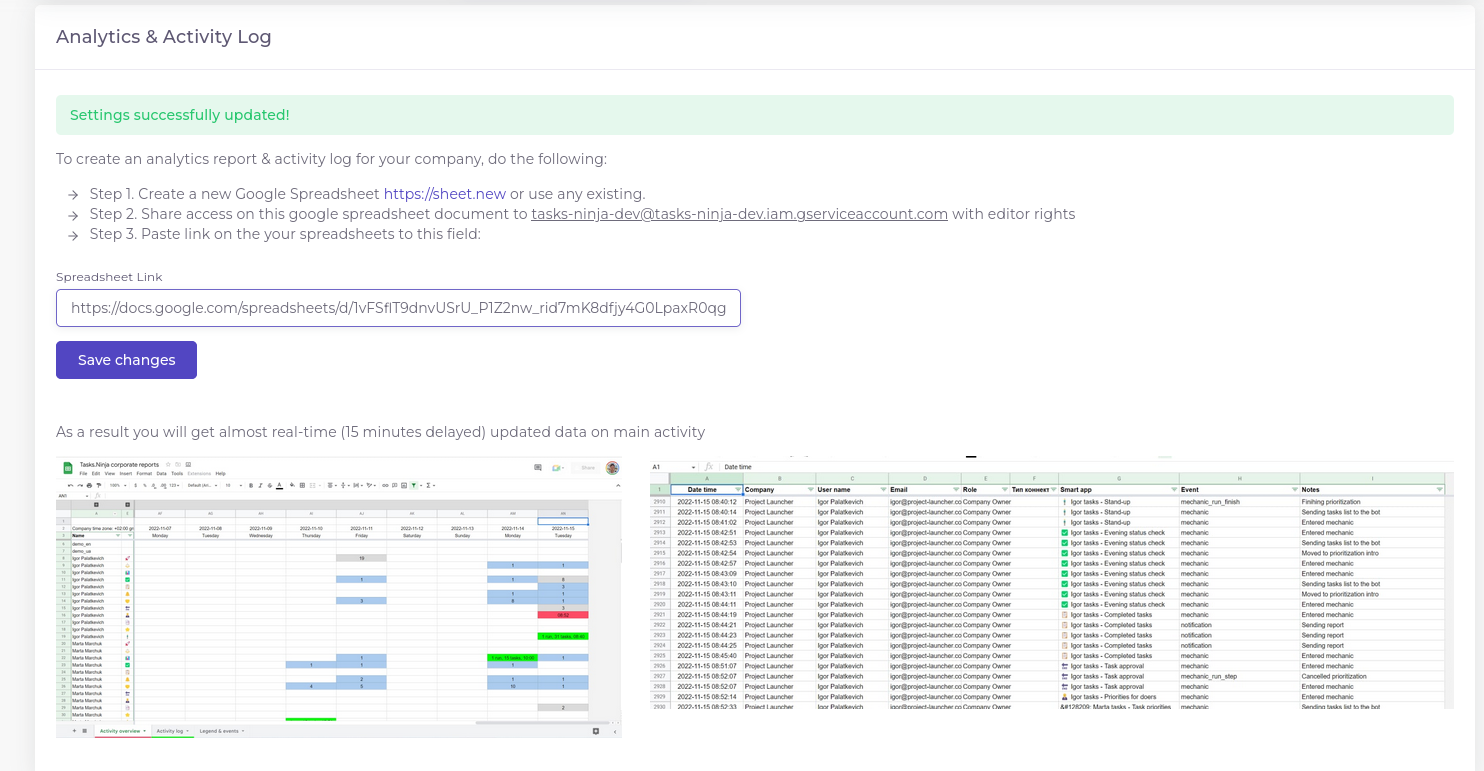Viewport: 1484px width, 771px height.
Task: Open the Date time column filter arrow
Action: 738,490
